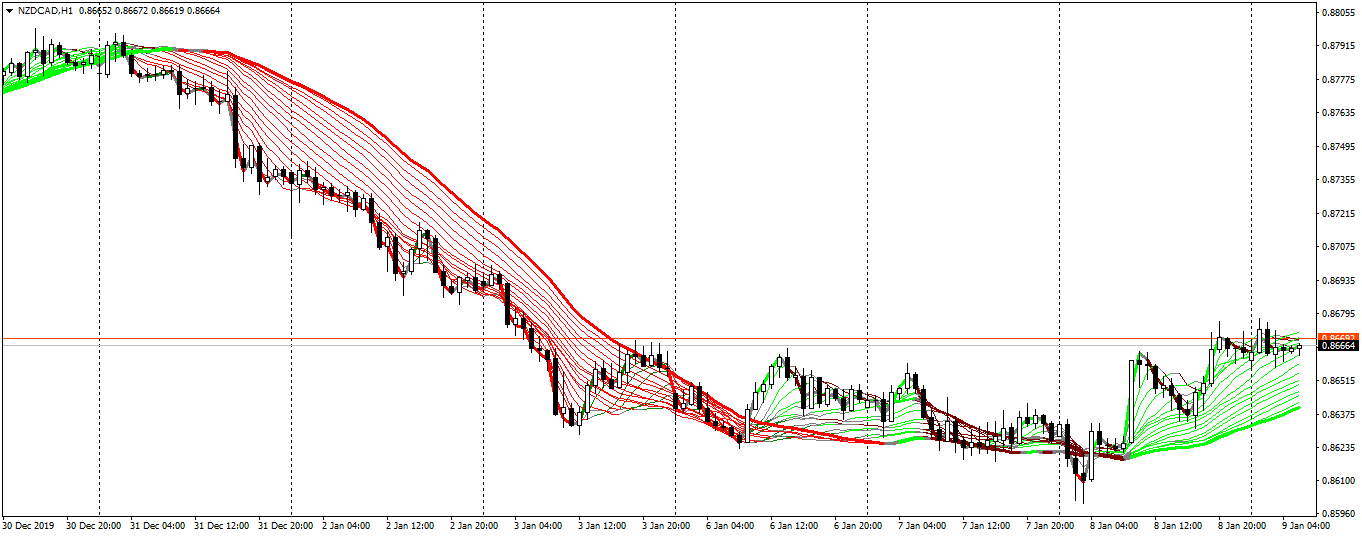Click the 8 Jan 04:00 time label
The image size is (1362, 537).
point(1115,524)
